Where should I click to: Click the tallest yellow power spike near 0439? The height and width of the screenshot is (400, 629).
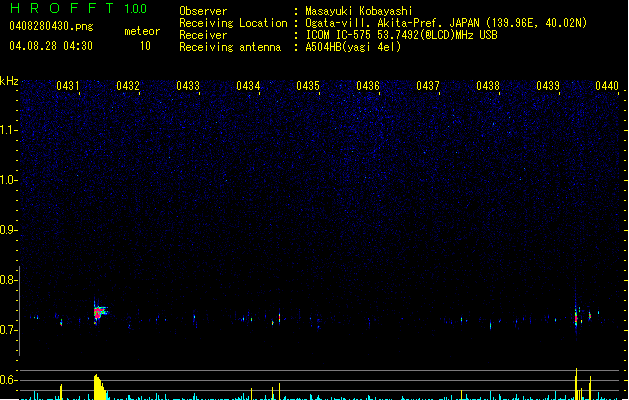click(x=576, y=384)
